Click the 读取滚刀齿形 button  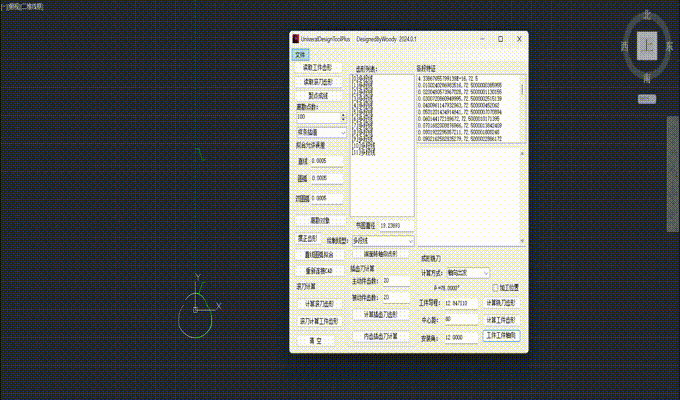pyautogui.click(x=319, y=82)
